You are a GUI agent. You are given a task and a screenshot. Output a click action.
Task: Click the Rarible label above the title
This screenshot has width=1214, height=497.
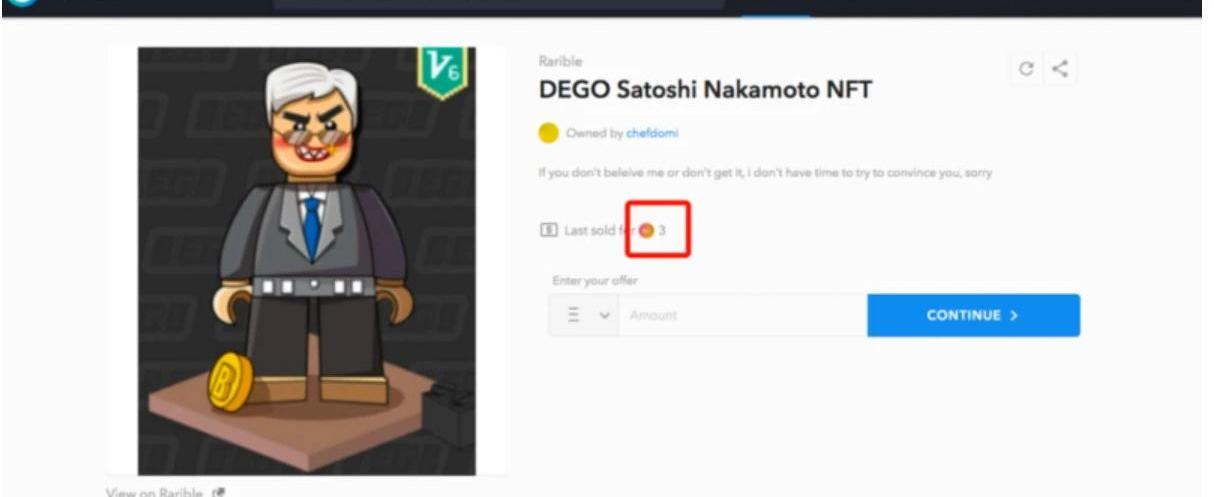560,61
